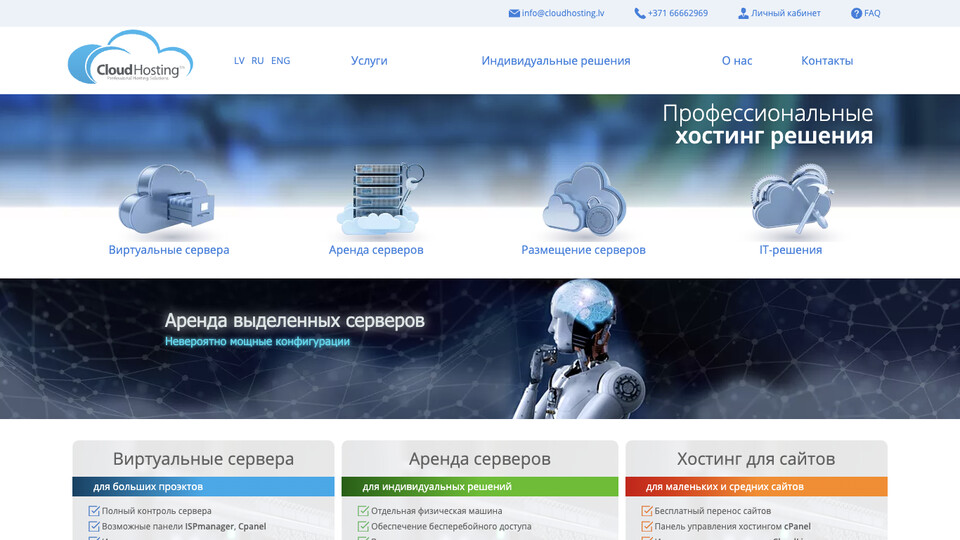
Task: Click the text Полный контроль сервера
Action: click(157, 511)
